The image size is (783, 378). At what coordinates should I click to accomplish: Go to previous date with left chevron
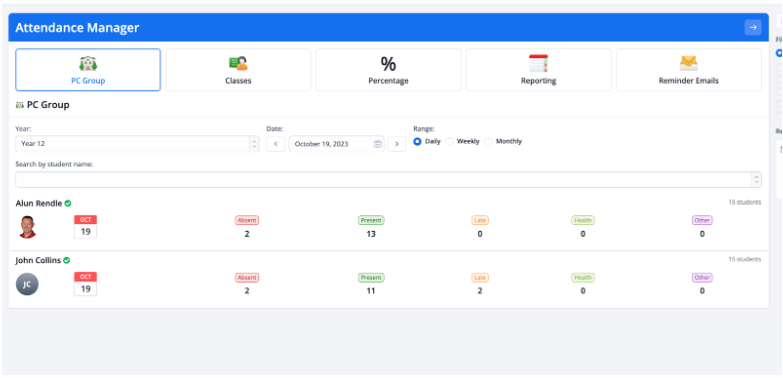[276, 144]
